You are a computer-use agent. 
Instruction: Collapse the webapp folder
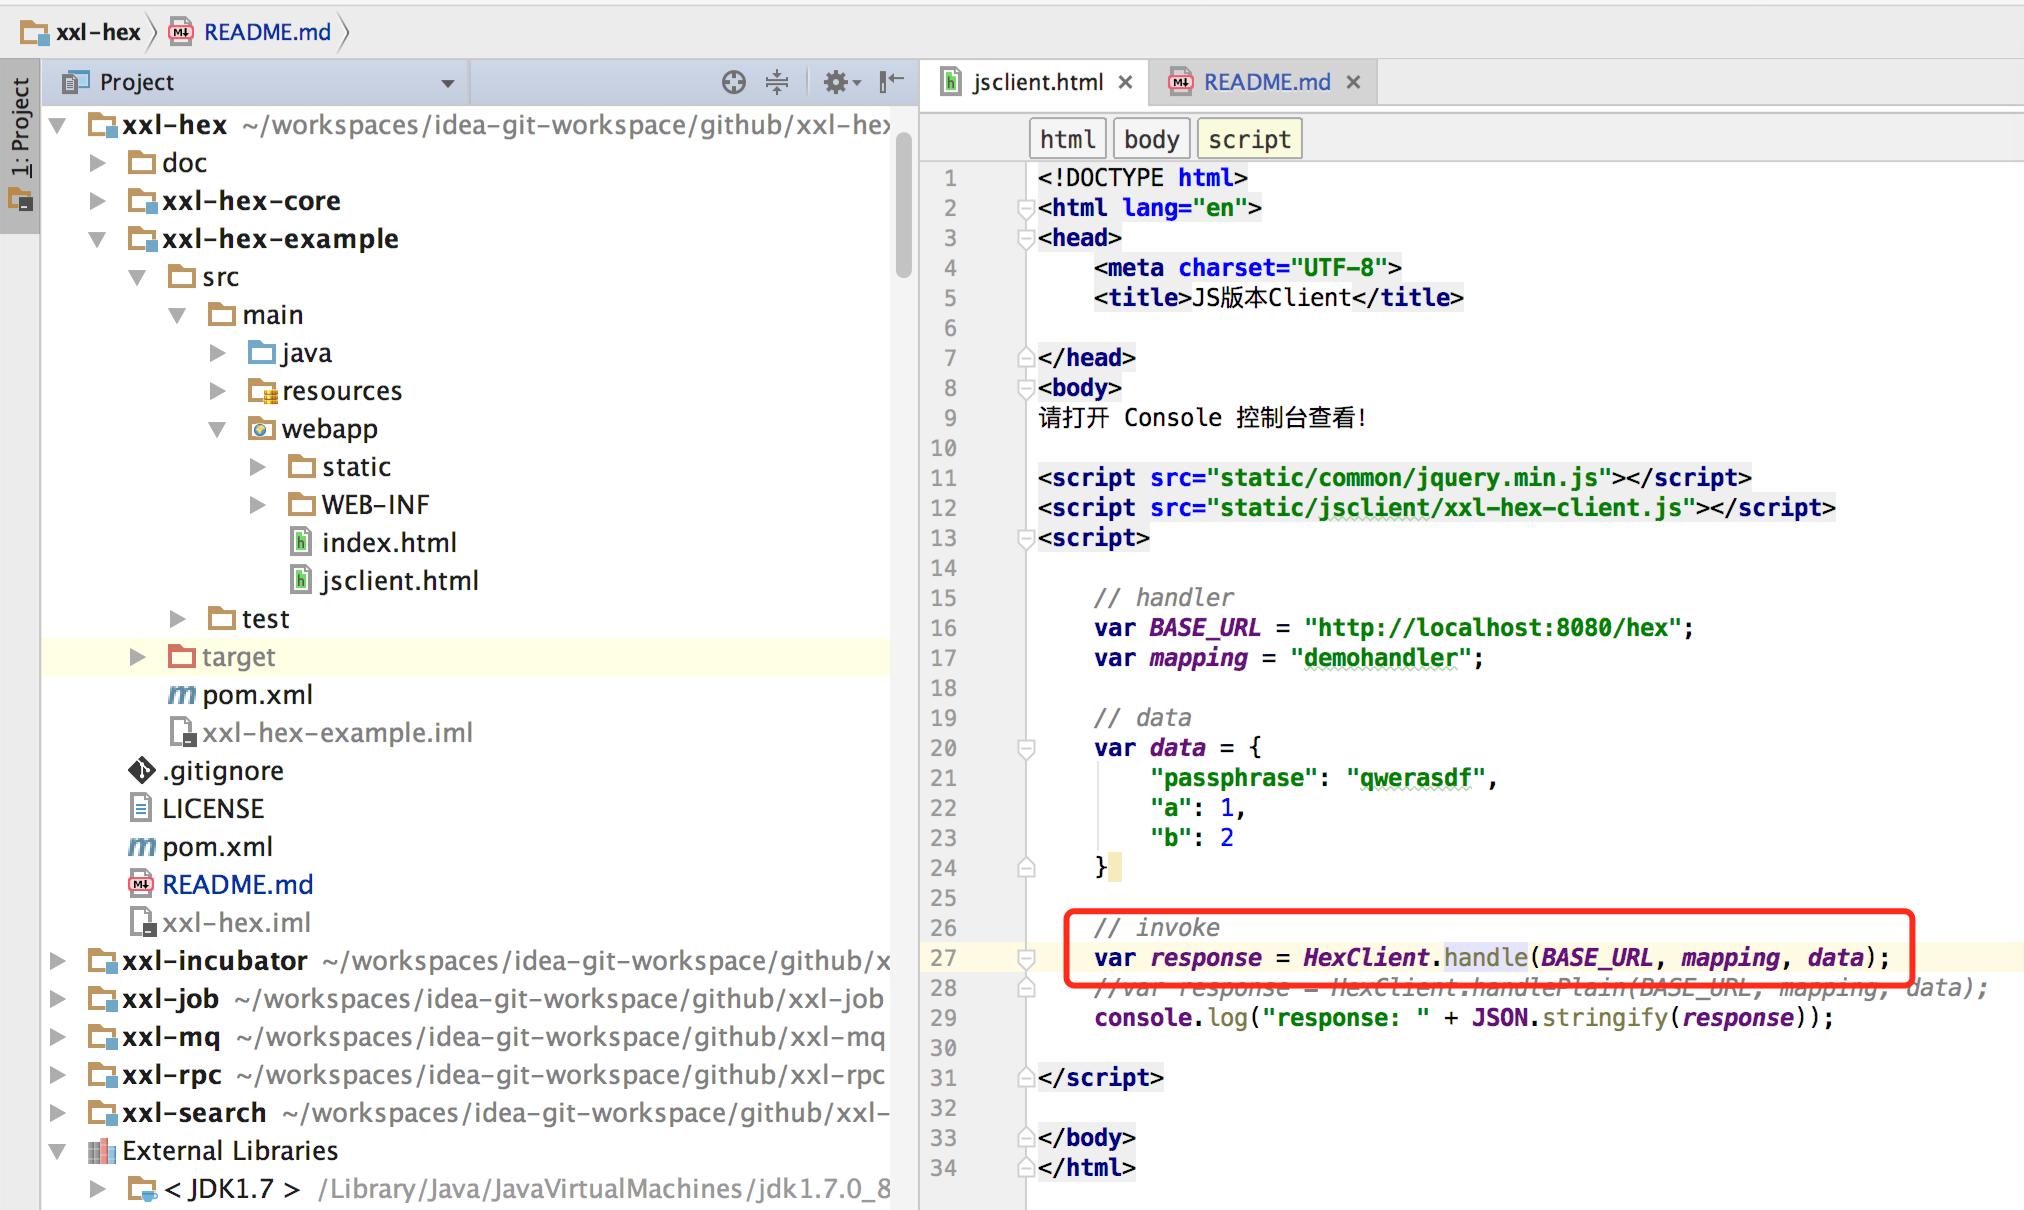pyautogui.click(x=217, y=429)
